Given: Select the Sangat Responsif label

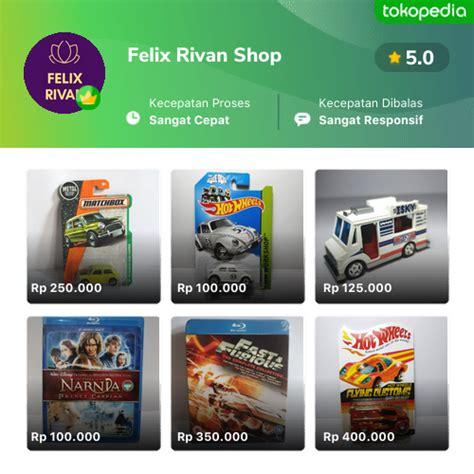Looking at the screenshot, I should tap(371, 120).
